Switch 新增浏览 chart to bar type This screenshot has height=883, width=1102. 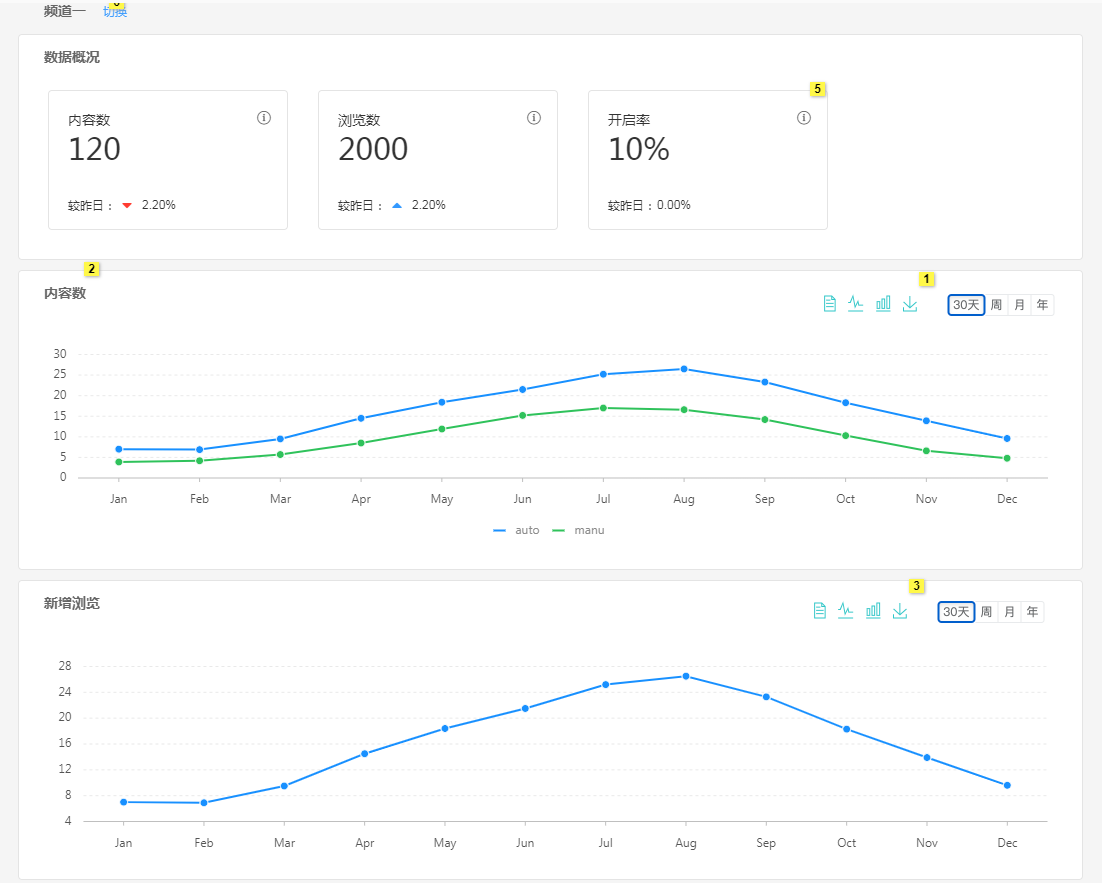click(873, 610)
